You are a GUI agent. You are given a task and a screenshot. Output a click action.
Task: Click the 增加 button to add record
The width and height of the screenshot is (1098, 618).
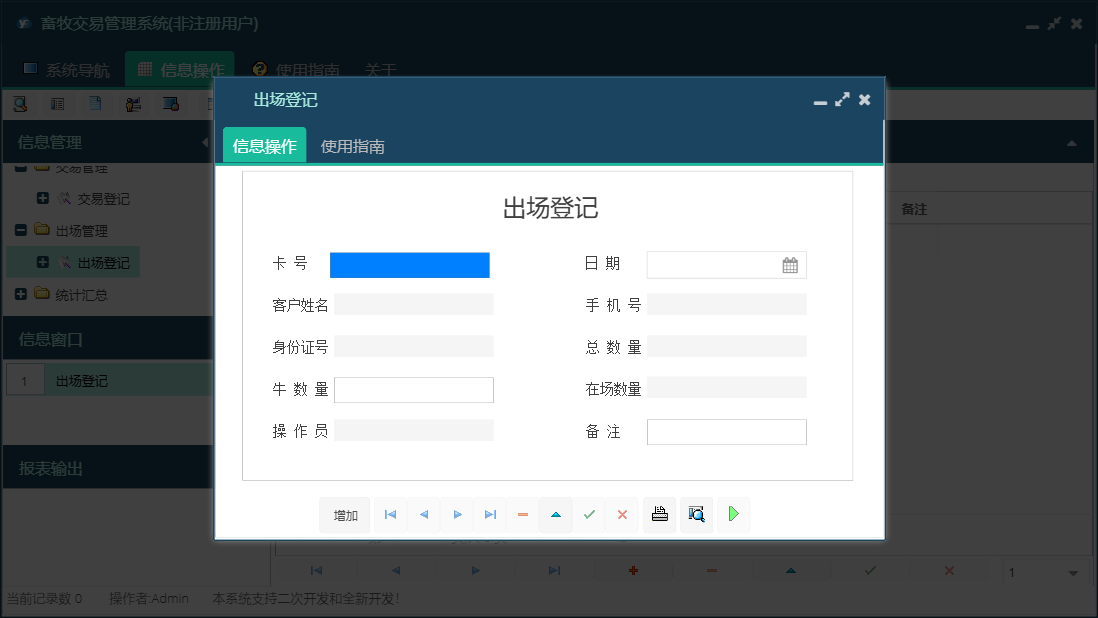click(x=344, y=514)
